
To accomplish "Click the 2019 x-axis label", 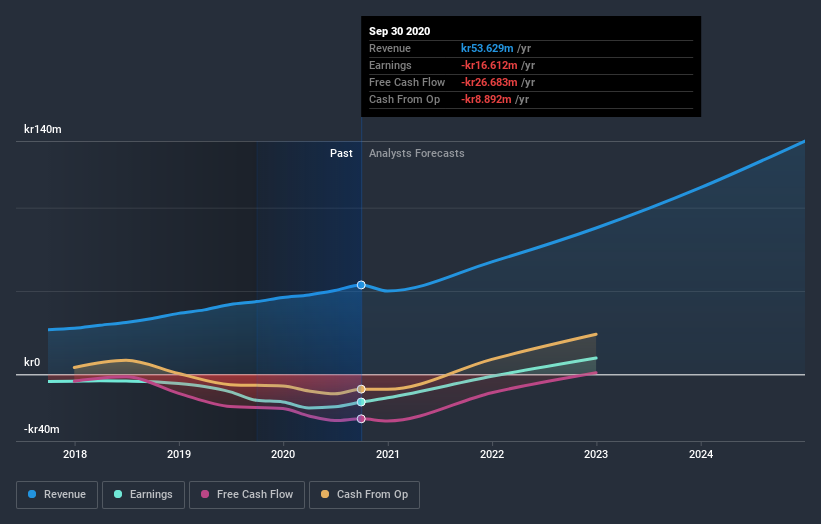I will pos(179,454).
